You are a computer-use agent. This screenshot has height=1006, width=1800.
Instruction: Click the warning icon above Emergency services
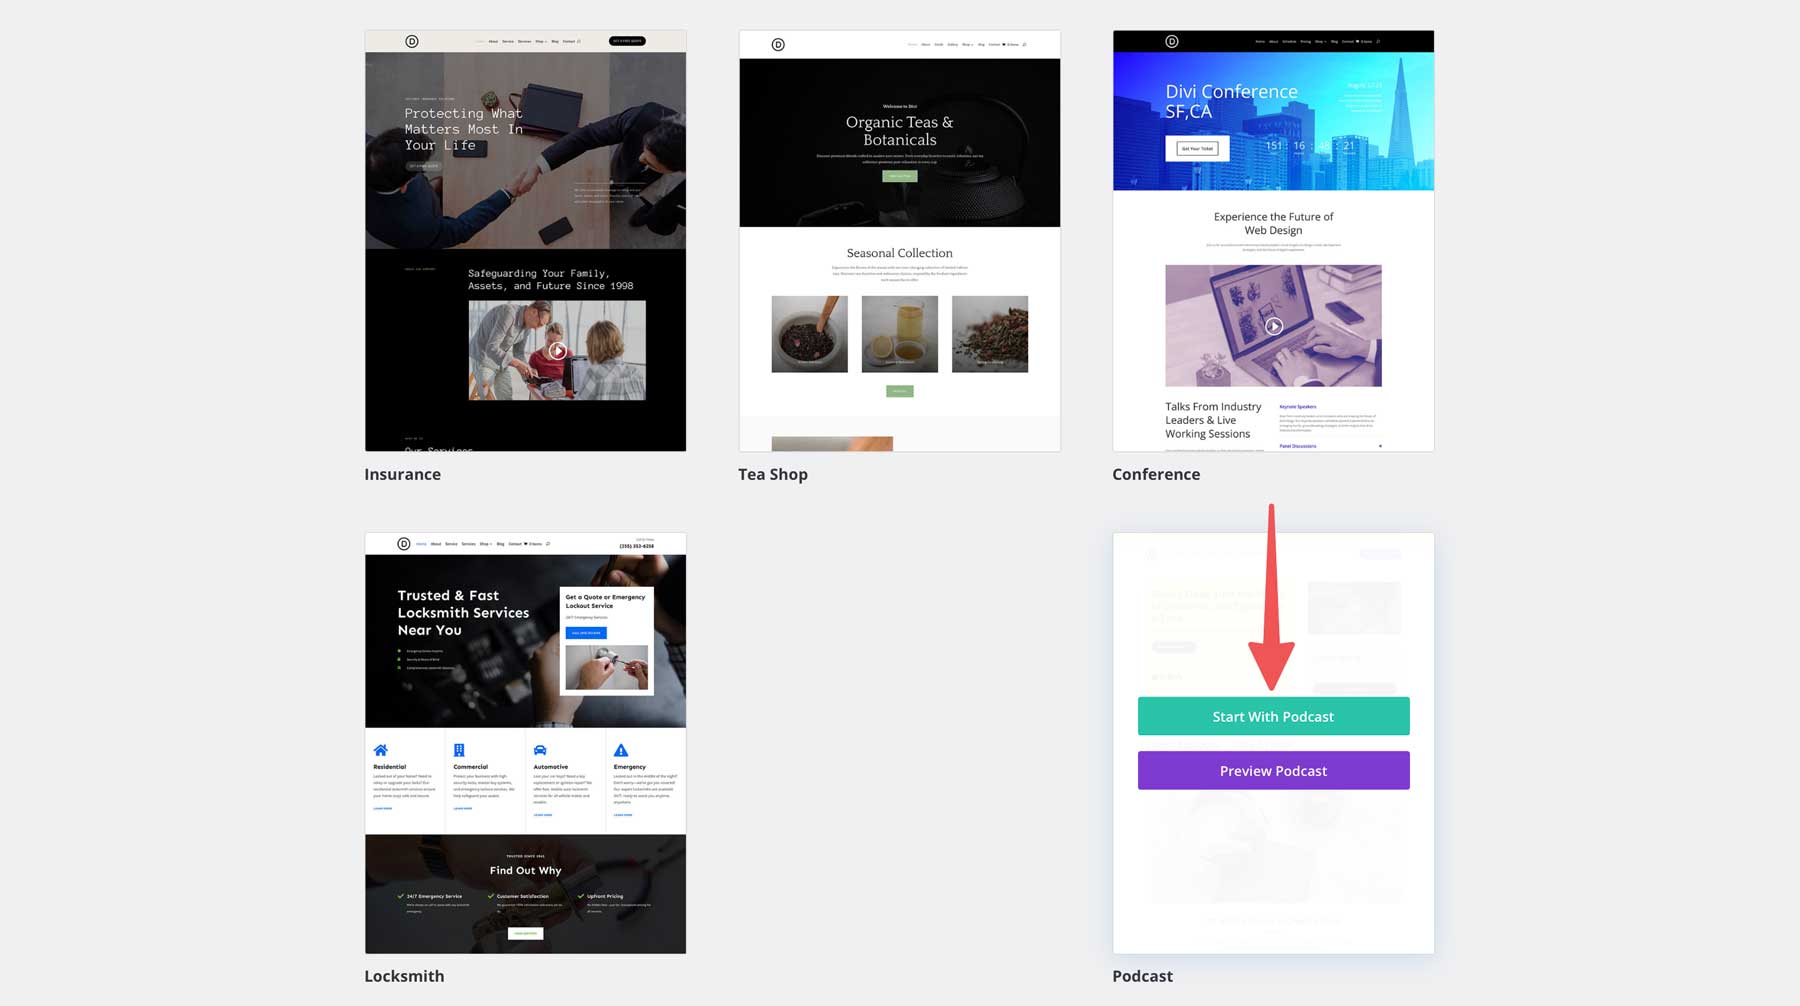621,750
